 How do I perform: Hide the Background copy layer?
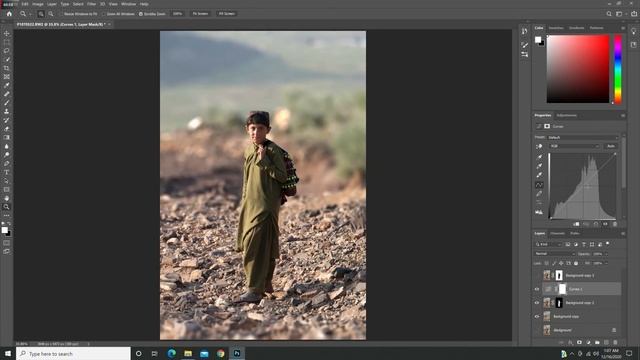coord(537,316)
